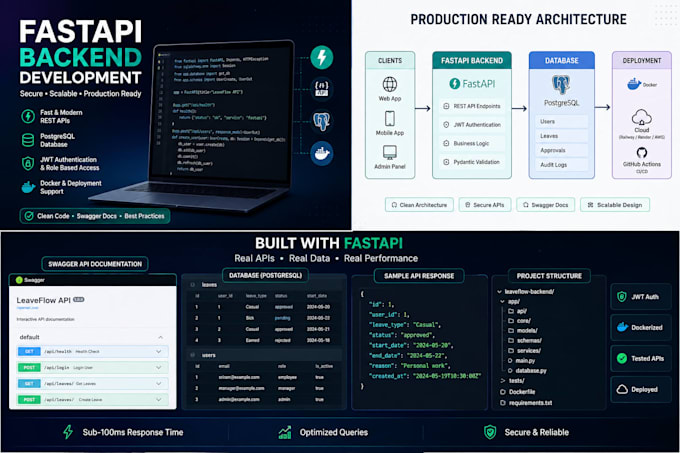Click the PostgreSQL elephant icon beside laptop
Viewport: 680px width, 453px height.
pyautogui.click(x=321, y=122)
